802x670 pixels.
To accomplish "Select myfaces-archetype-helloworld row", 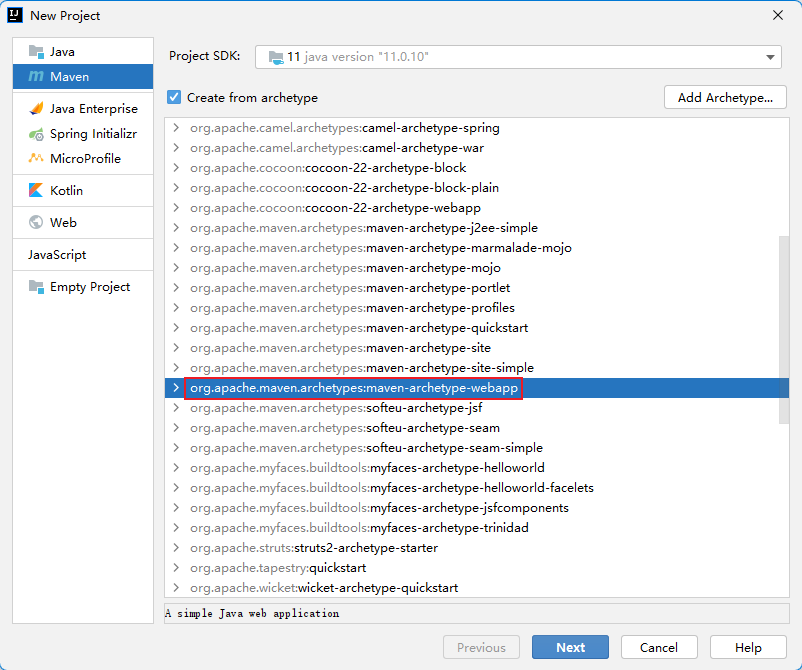I will click(477, 467).
